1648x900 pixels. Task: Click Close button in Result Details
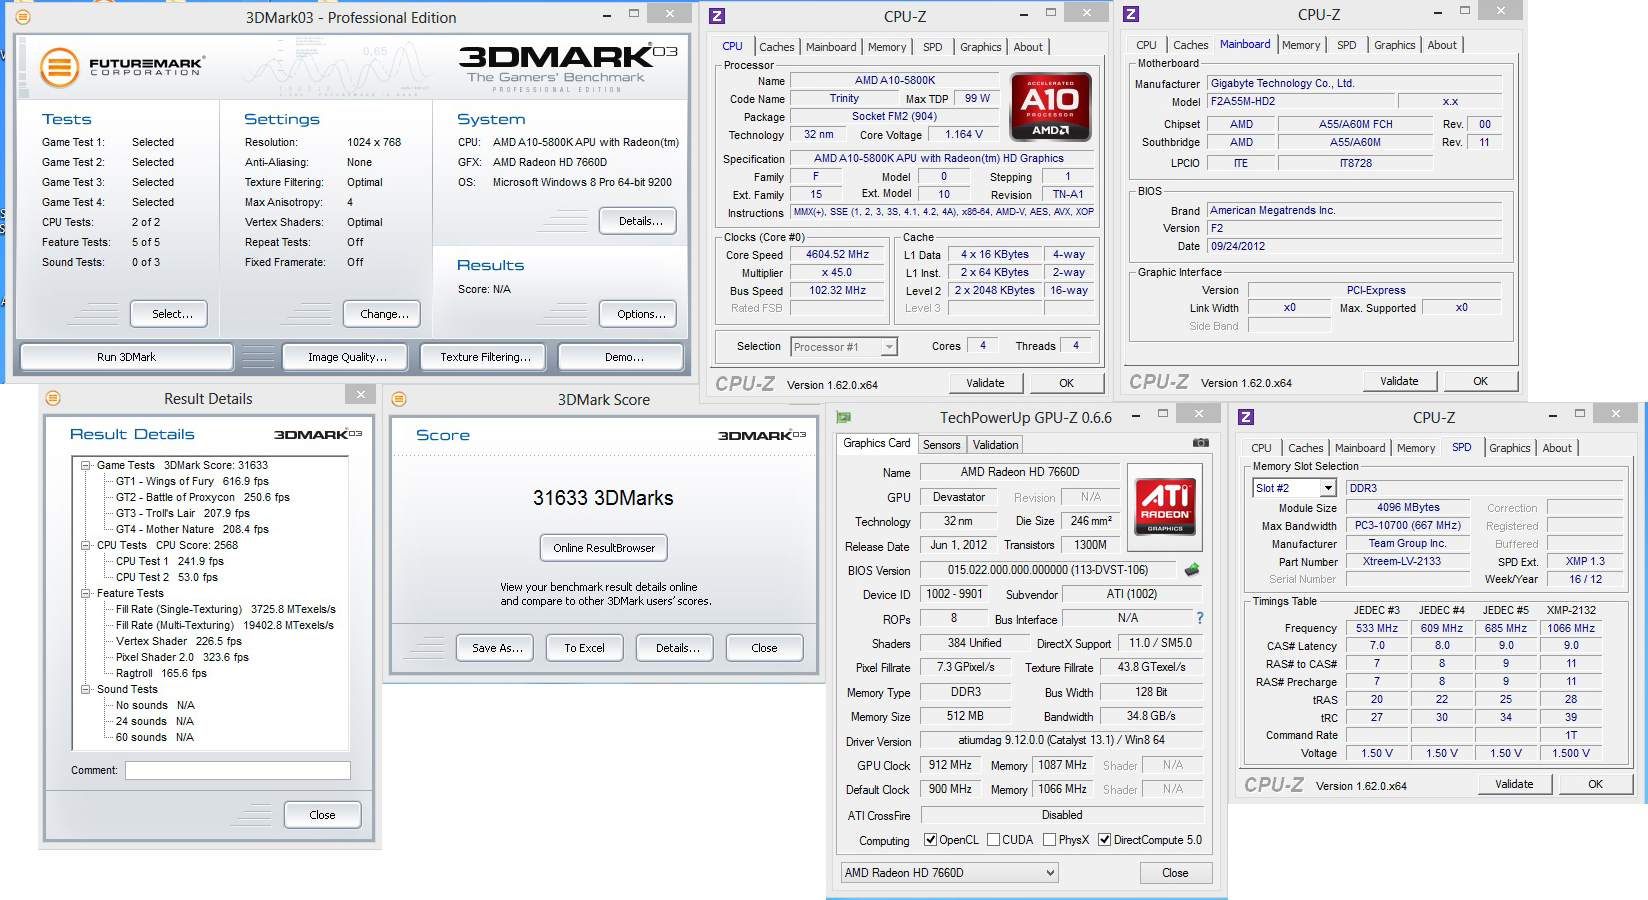coord(322,815)
